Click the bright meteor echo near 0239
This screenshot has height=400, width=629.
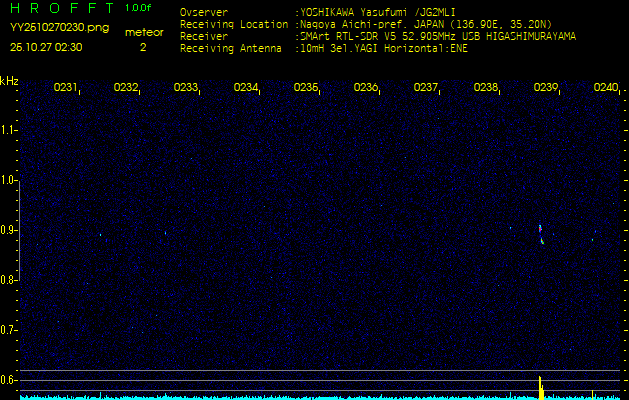pos(541,234)
